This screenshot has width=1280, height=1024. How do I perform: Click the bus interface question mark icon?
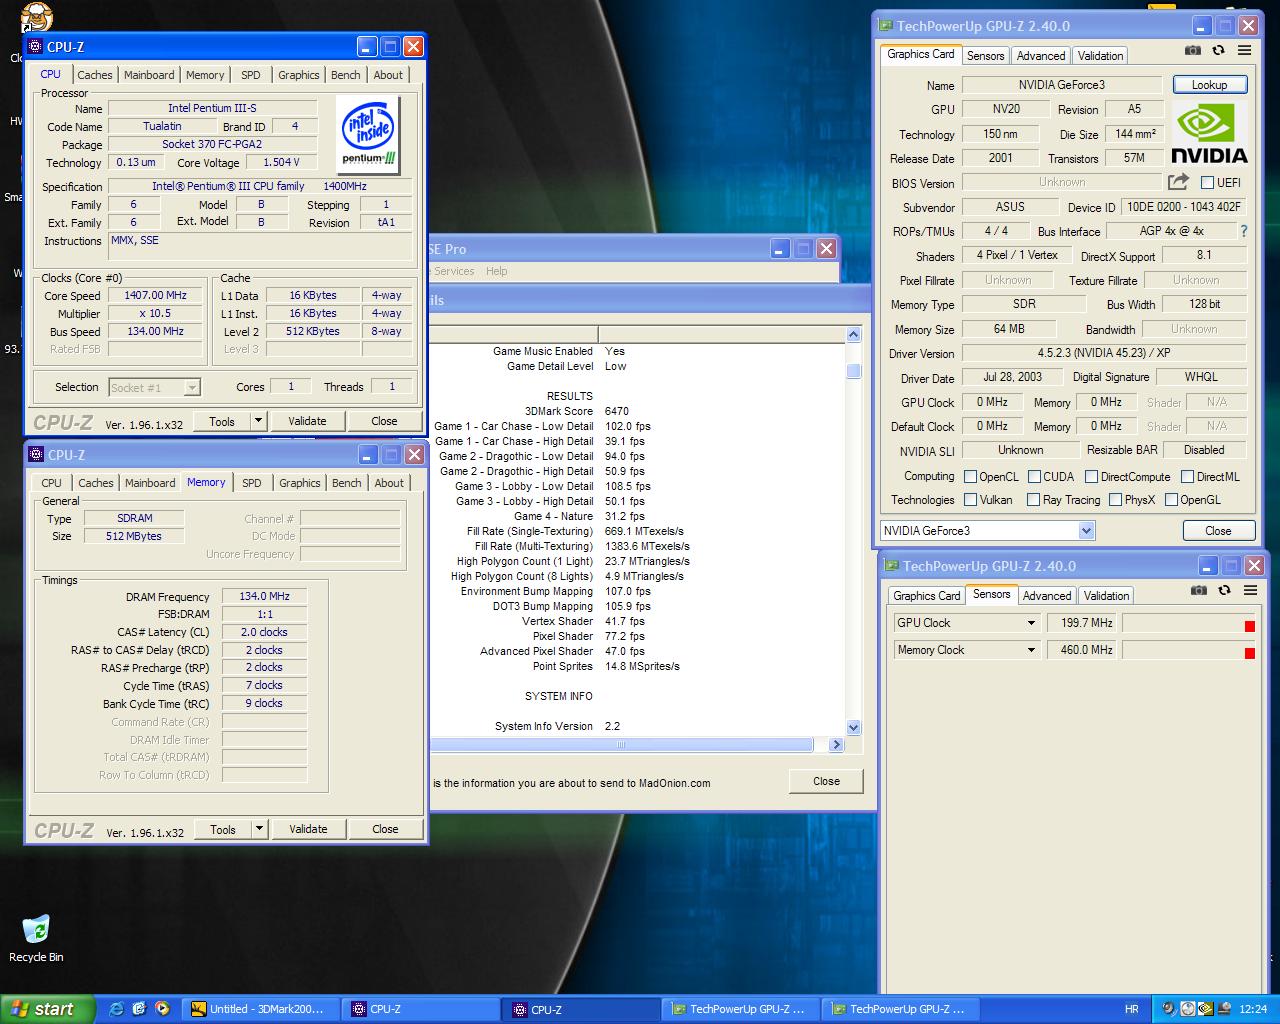point(1244,231)
